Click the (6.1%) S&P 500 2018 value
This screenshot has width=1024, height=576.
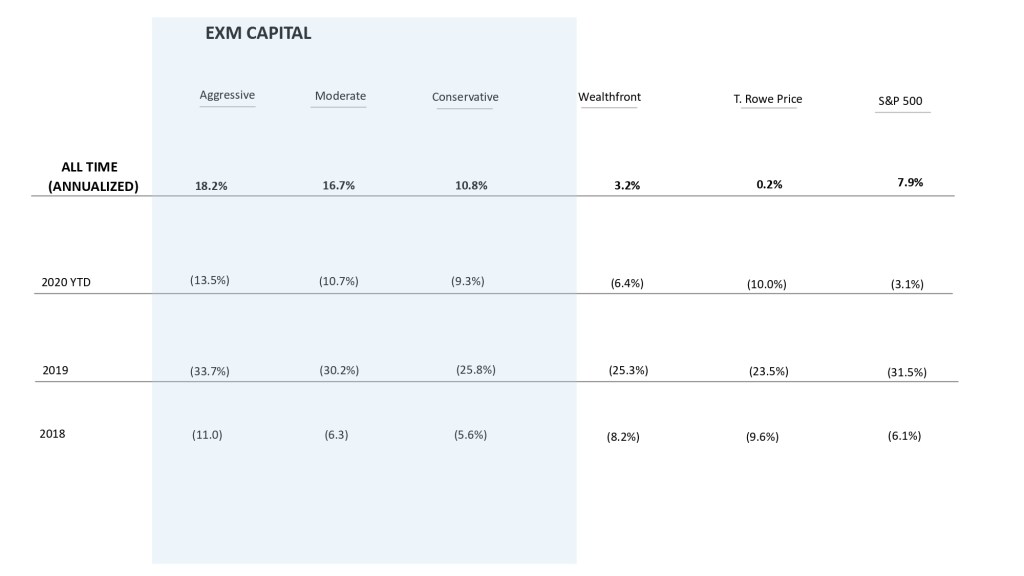904,435
